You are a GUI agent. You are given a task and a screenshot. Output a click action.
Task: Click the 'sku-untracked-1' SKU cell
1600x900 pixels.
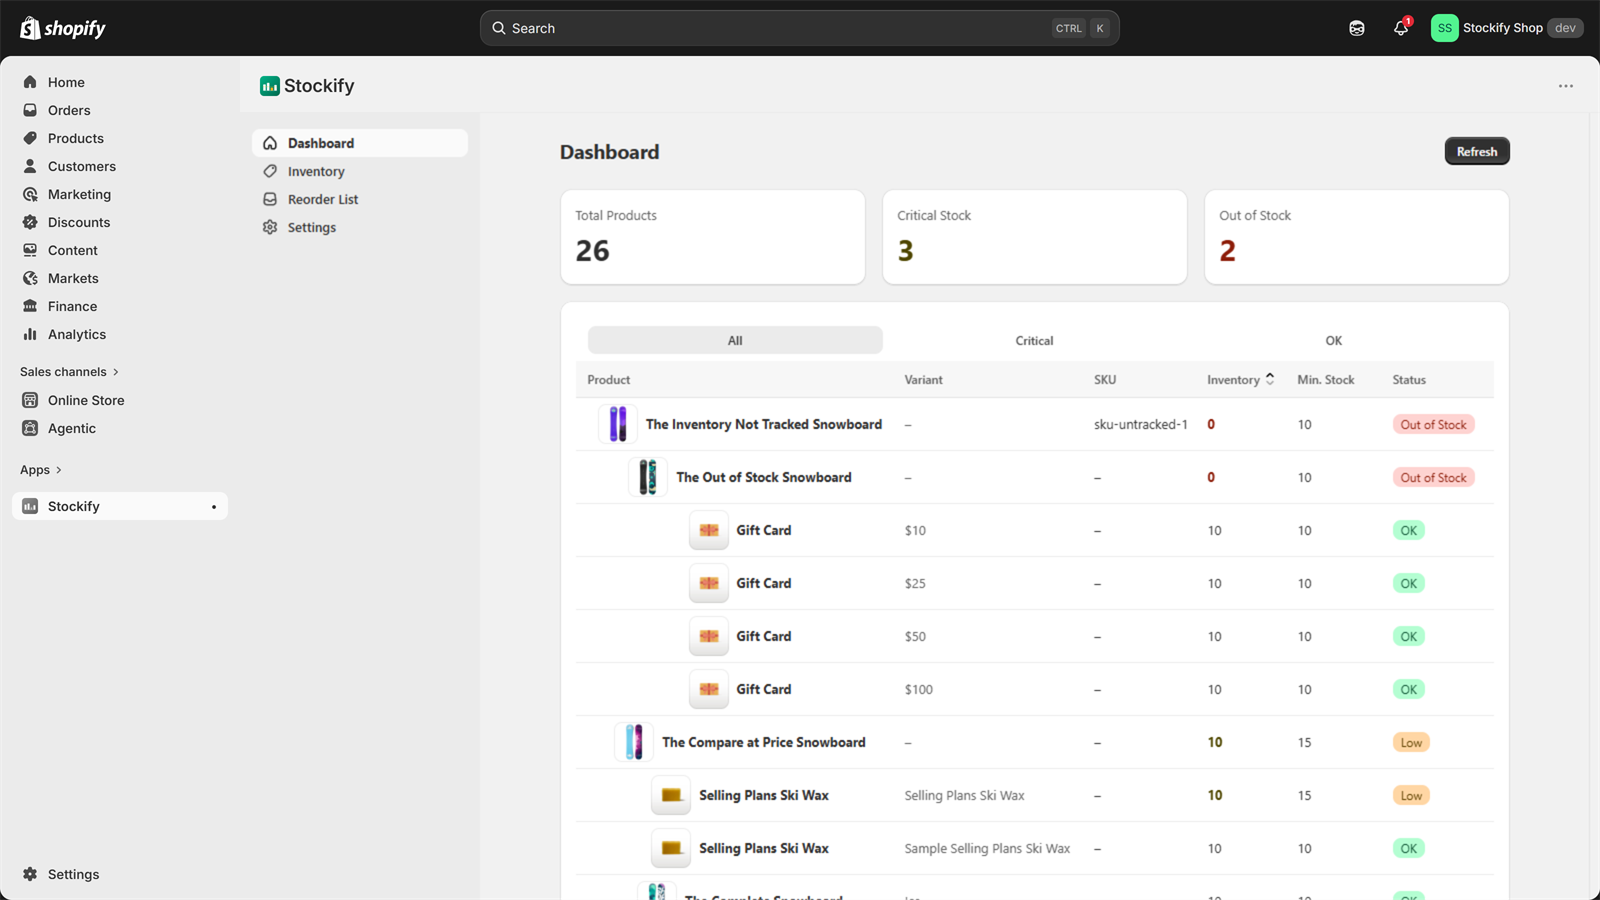(x=1141, y=424)
